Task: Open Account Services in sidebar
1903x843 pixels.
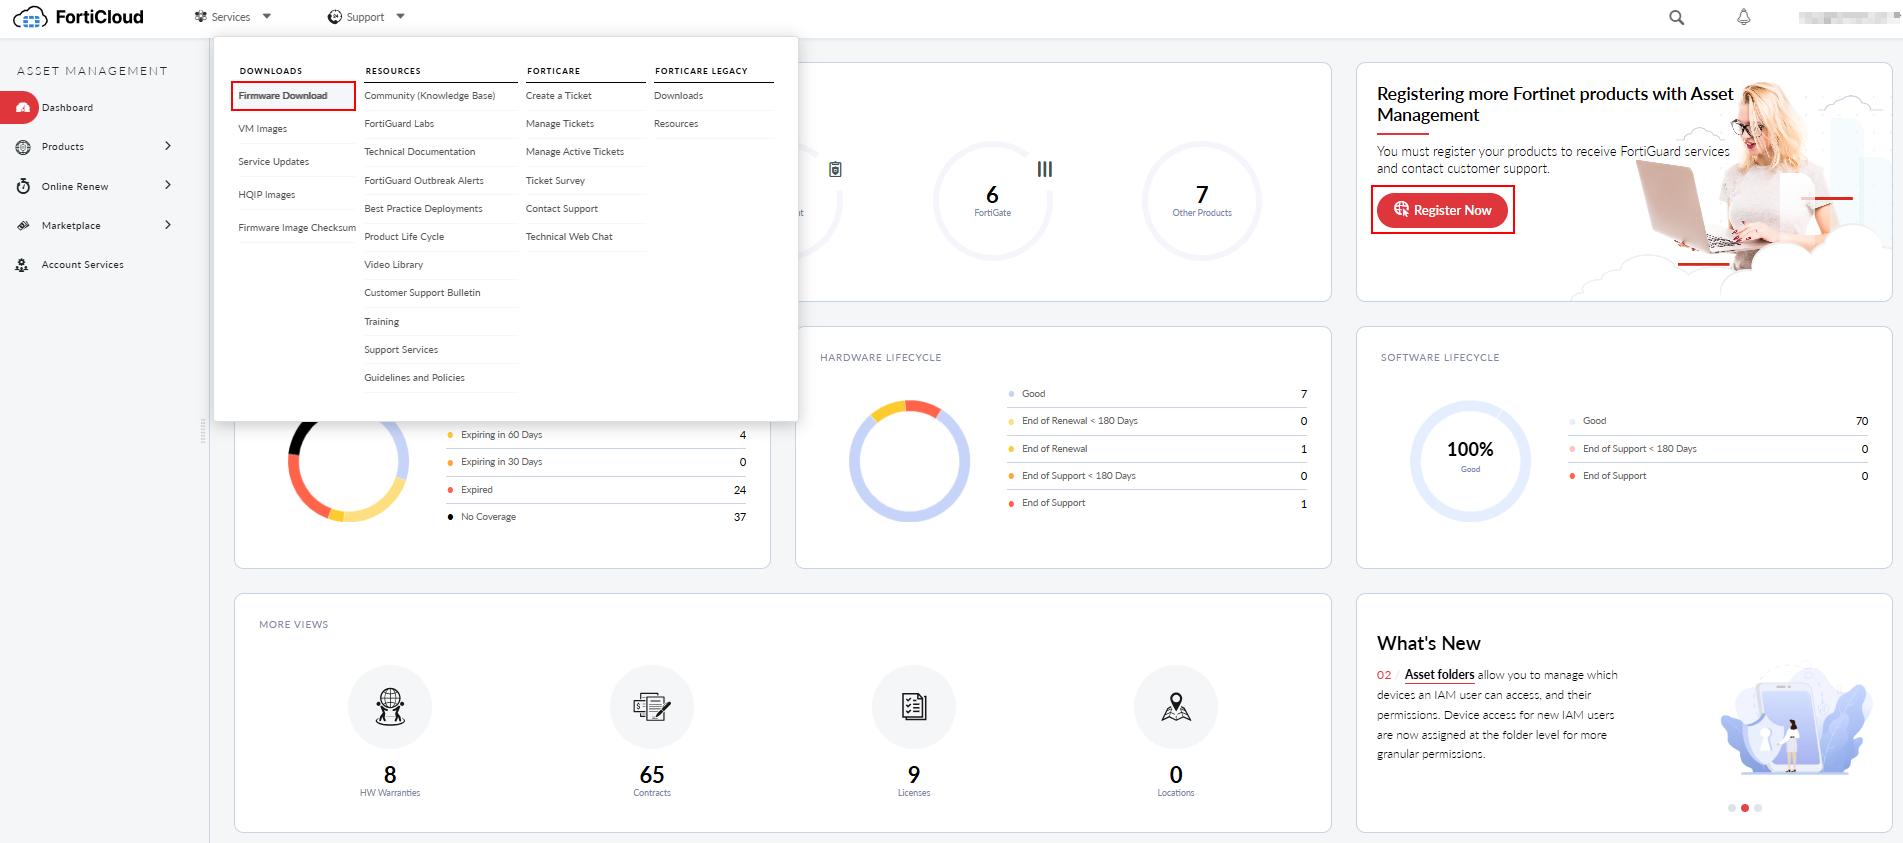Action: pos(83,265)
